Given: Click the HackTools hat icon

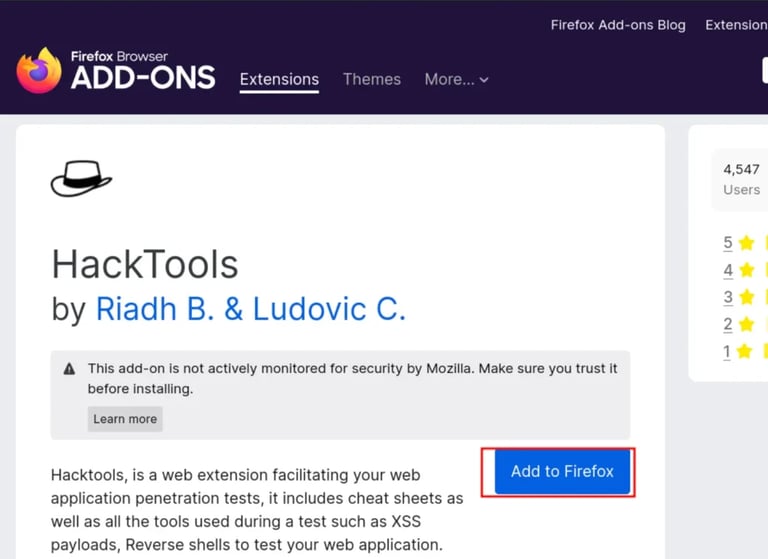Looking at the screenshot, I should (81, 178).
